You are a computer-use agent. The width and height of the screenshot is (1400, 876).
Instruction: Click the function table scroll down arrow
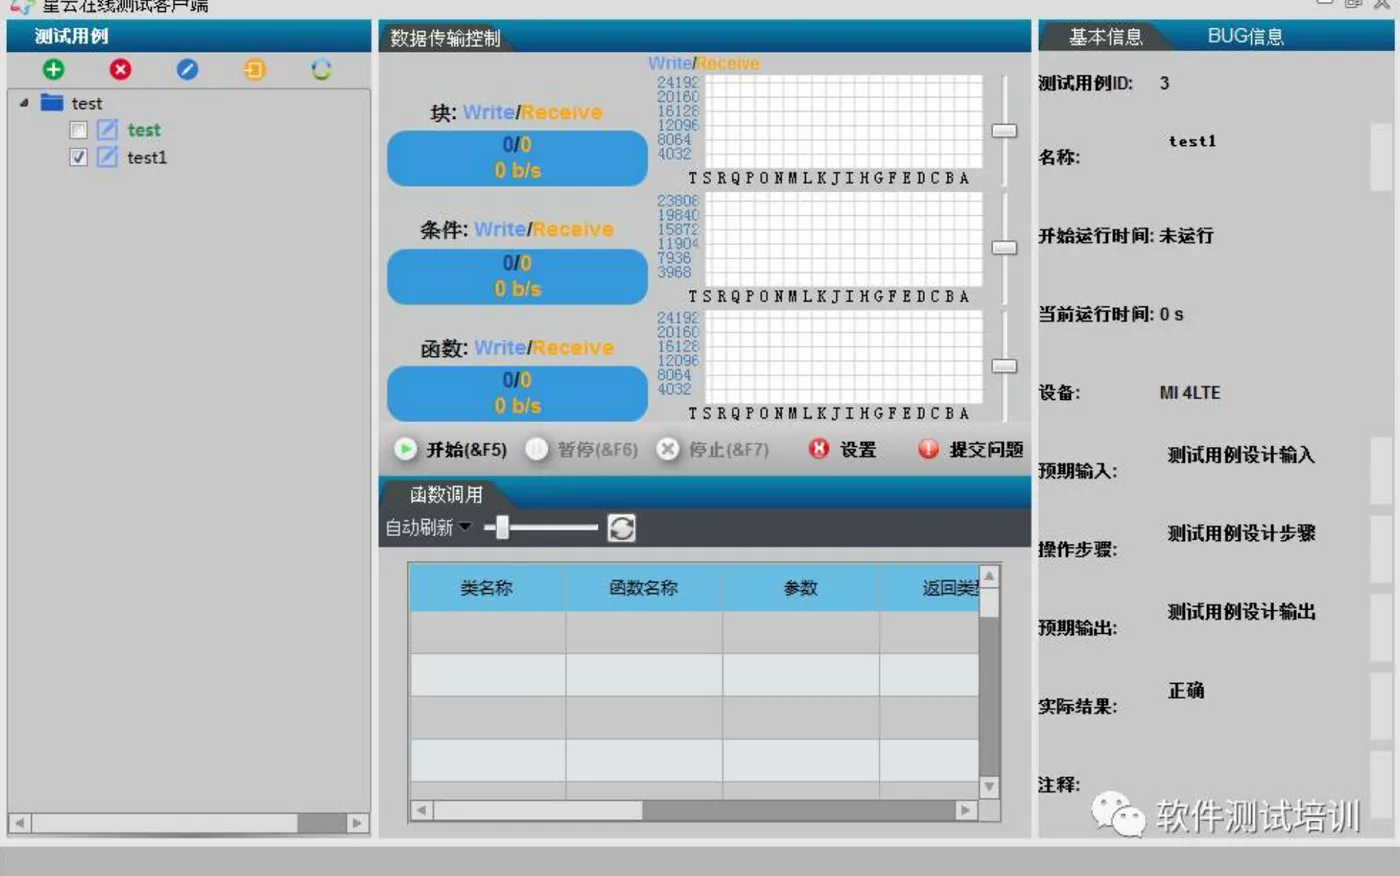click(x=989, y=787)
